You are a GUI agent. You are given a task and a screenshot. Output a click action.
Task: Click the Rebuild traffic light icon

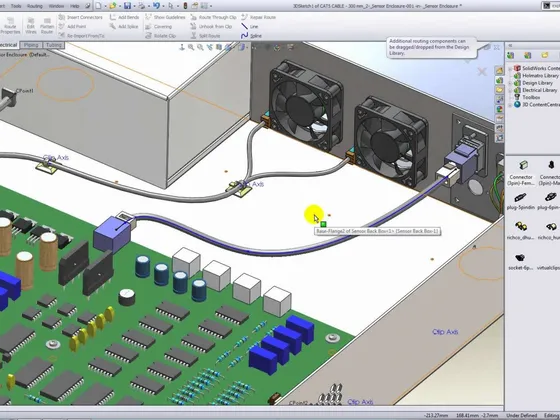pos(185,6)
